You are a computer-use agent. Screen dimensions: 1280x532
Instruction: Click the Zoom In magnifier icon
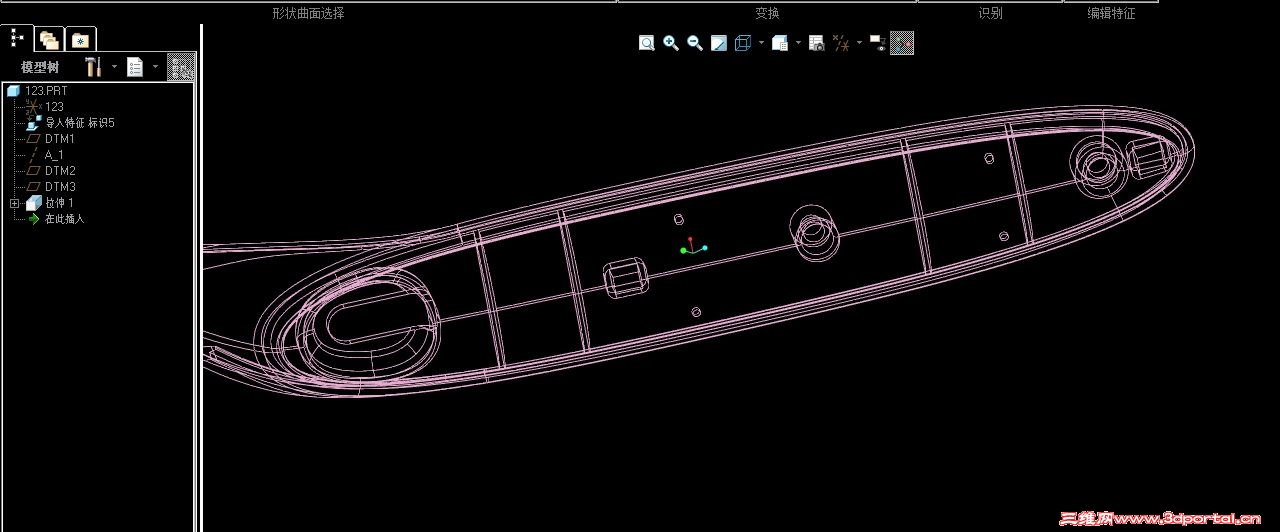pos(671,43)
